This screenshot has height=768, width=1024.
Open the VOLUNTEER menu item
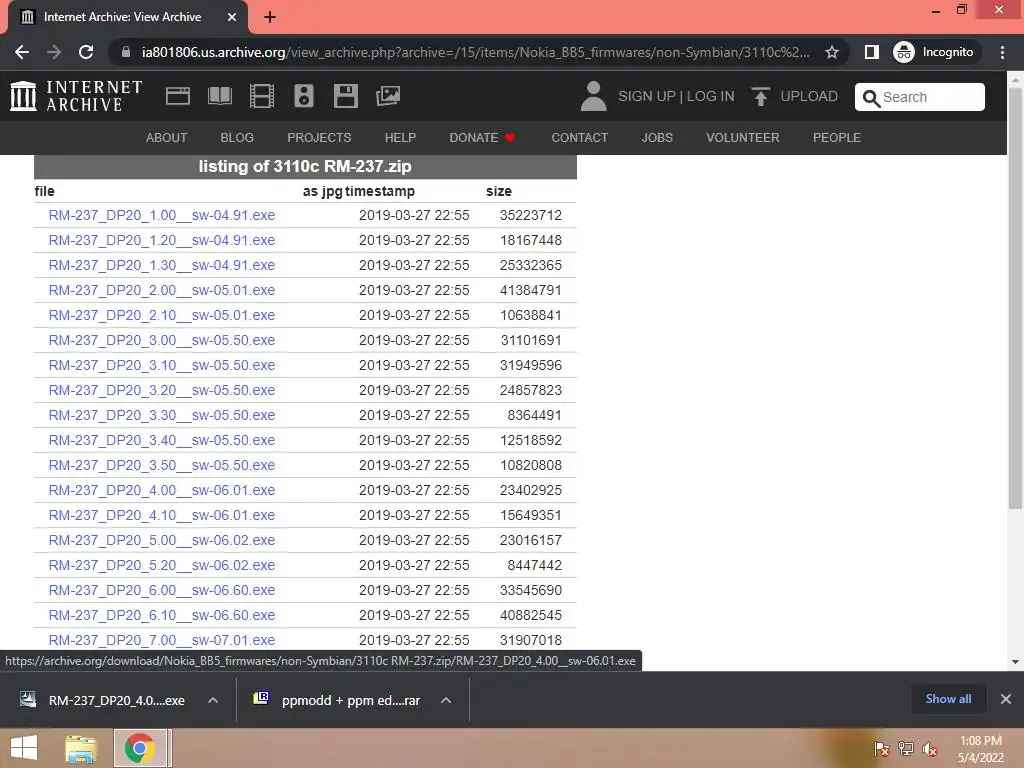(743, 138)
